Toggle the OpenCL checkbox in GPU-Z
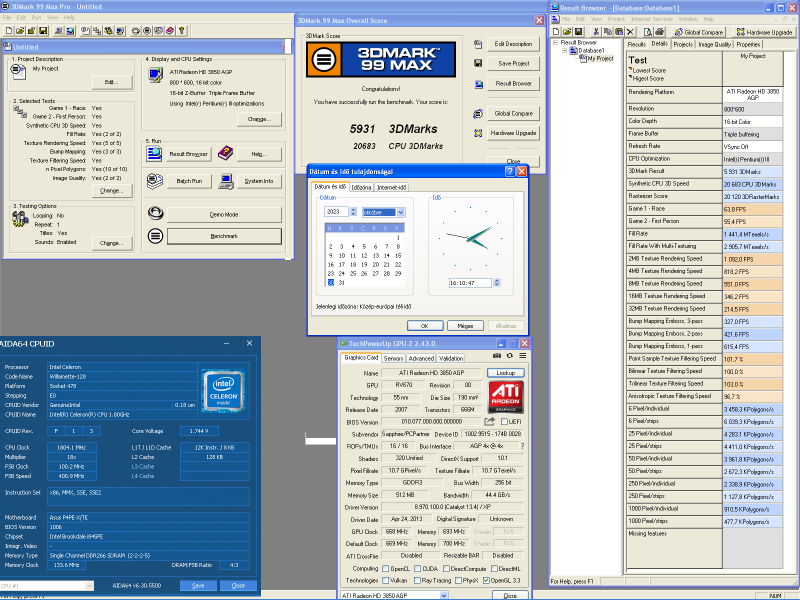This screenshot has height=600, width=800. [x=386, y=569]
